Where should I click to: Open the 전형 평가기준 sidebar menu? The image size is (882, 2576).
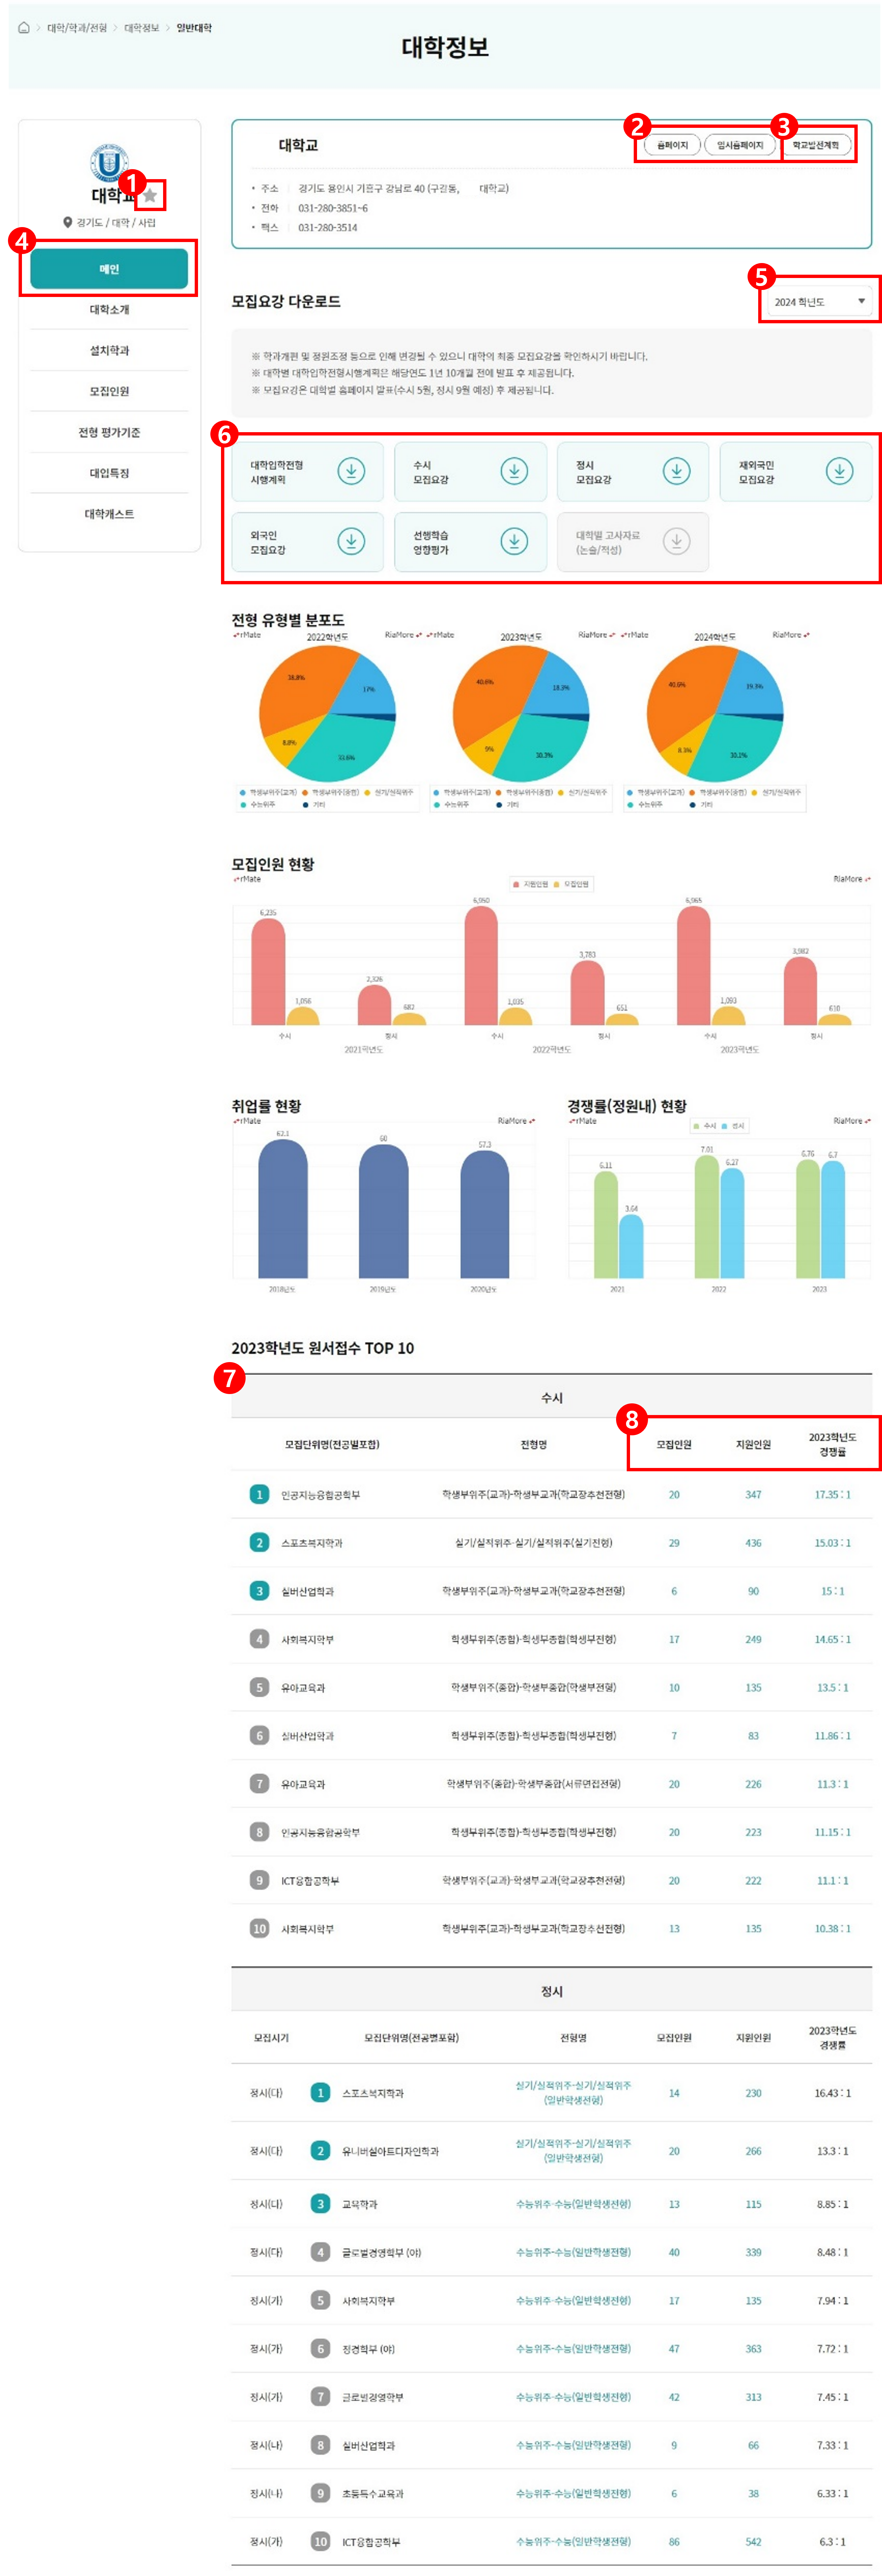pos(109,433)
